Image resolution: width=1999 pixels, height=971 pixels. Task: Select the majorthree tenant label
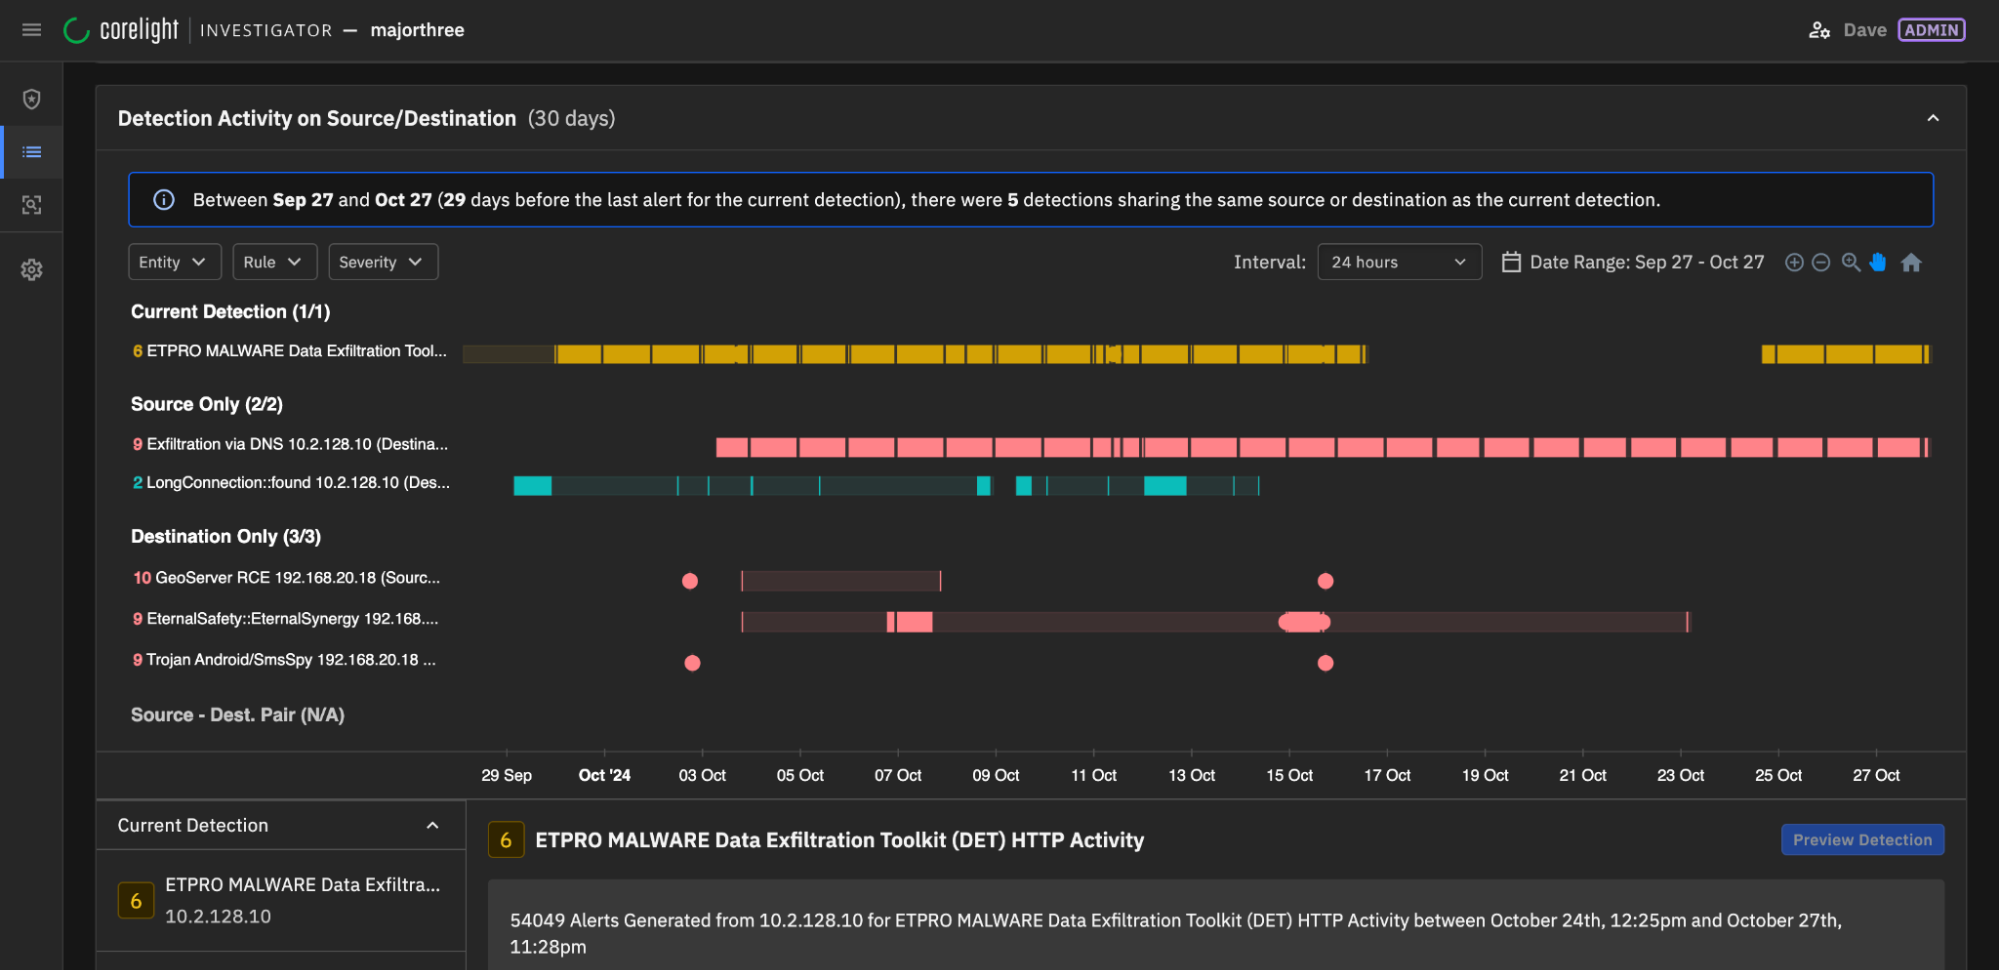[x=417, y=30]
